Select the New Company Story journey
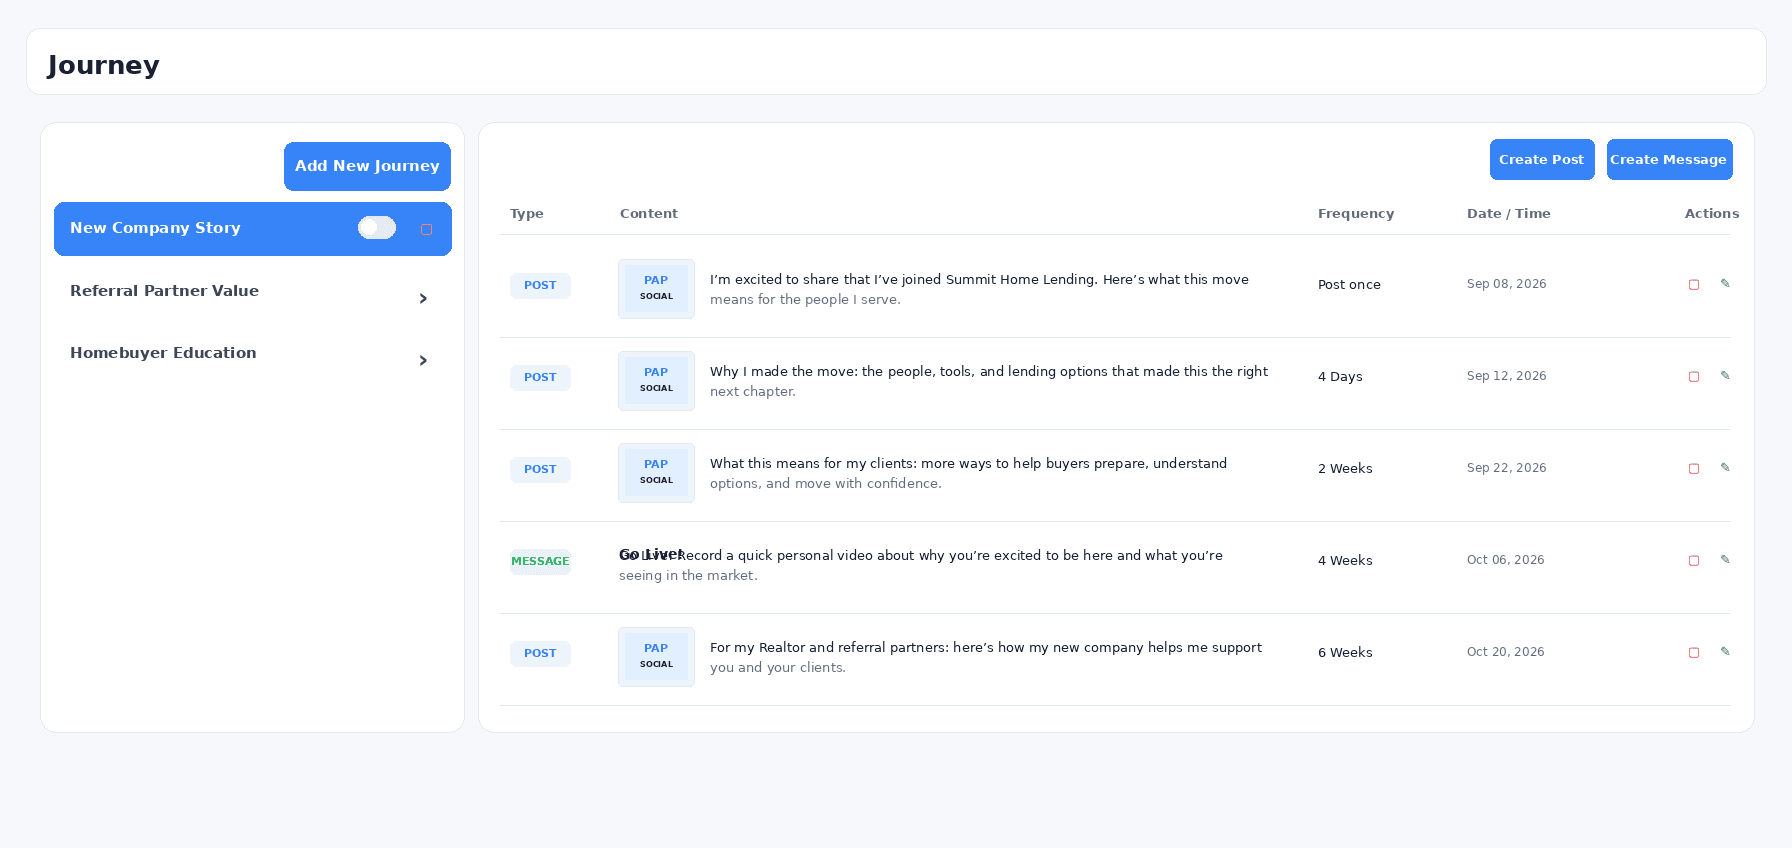1792x848 pixels. (253, 229)
